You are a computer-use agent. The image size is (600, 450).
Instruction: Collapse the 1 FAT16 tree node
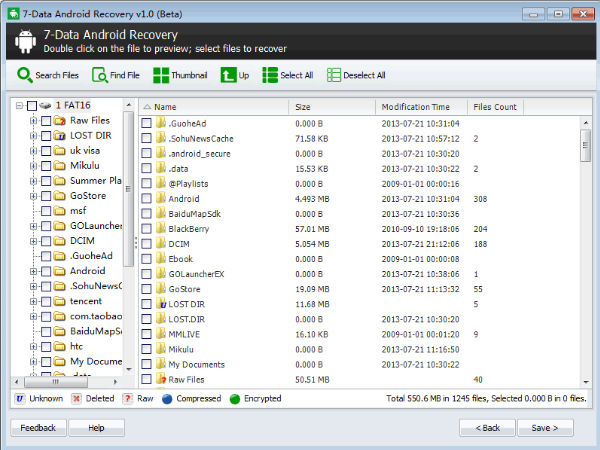coord(19,105)
